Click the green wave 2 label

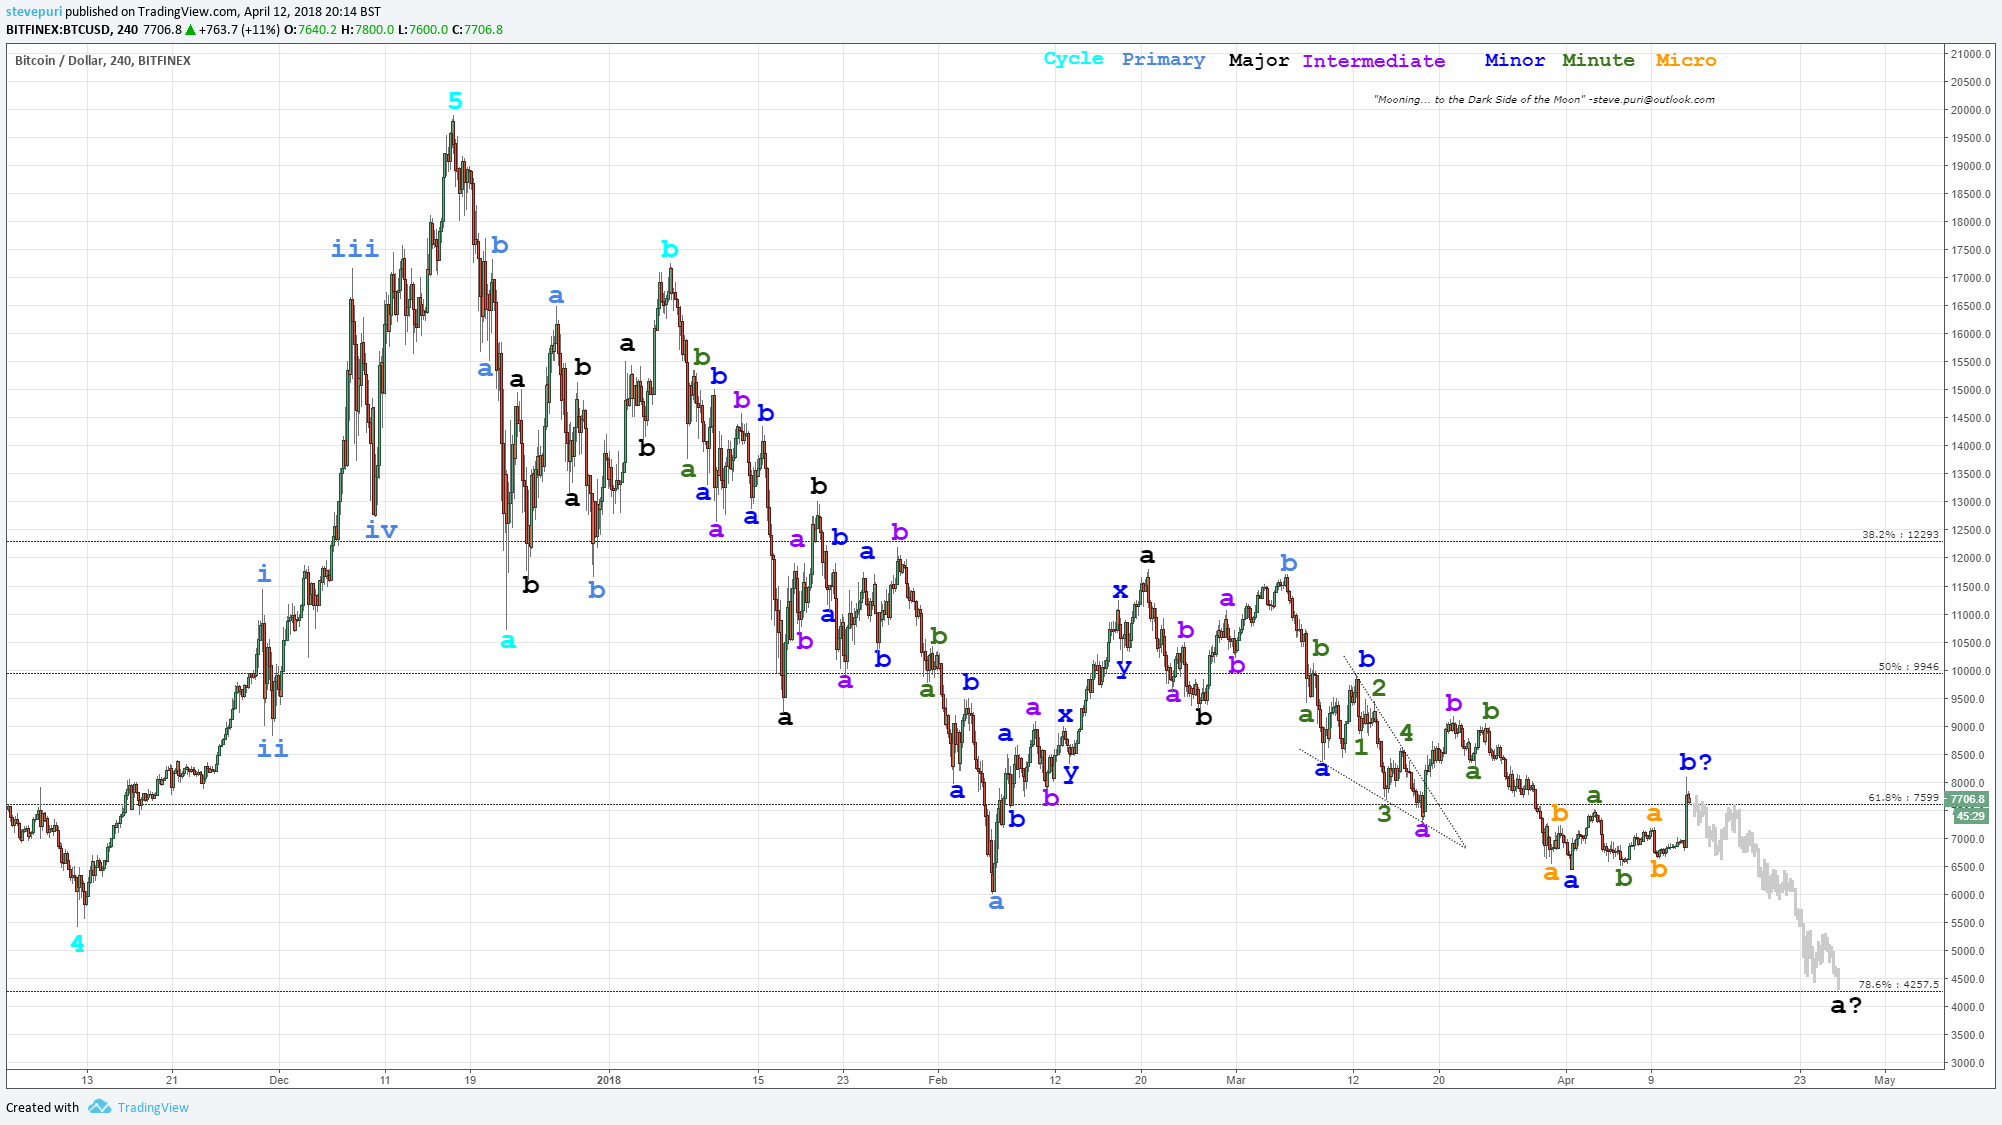coord(1379,688)
